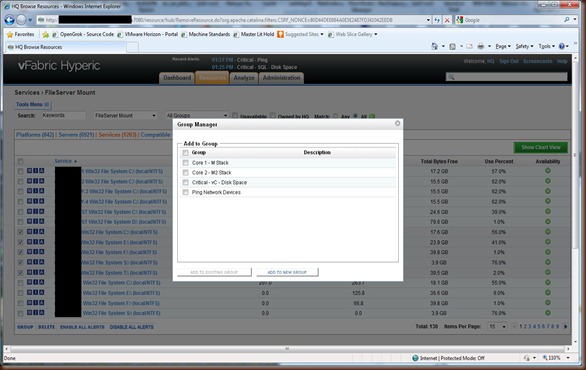Image resolution: width=586 pixels, height=370 pixels.
Task: Click the blue Help question mark icon
Action: click(x=562, y=46)
